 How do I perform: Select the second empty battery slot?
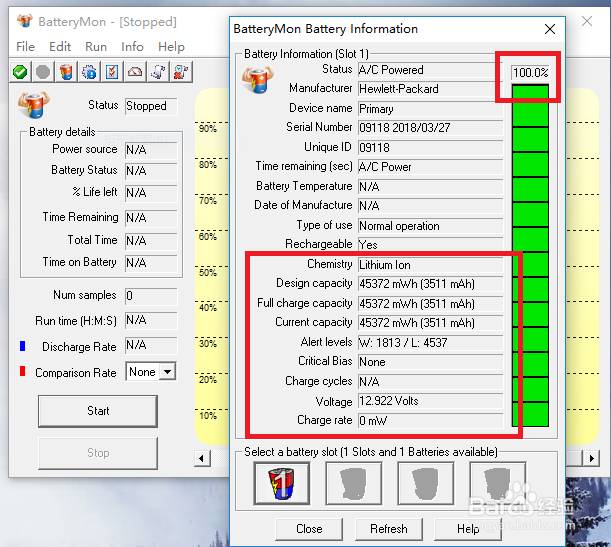pos(354,483)
